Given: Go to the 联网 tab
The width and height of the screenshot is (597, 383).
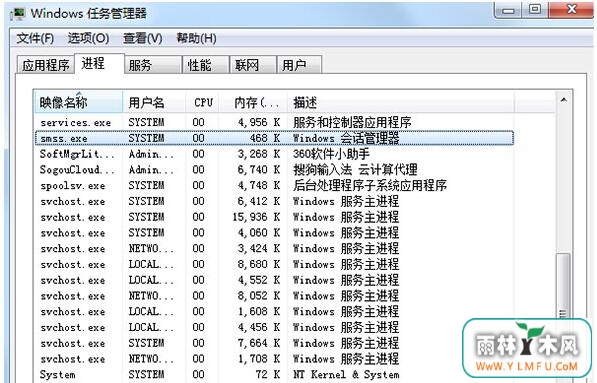Looking at the screenshot, I should [252, 65].
